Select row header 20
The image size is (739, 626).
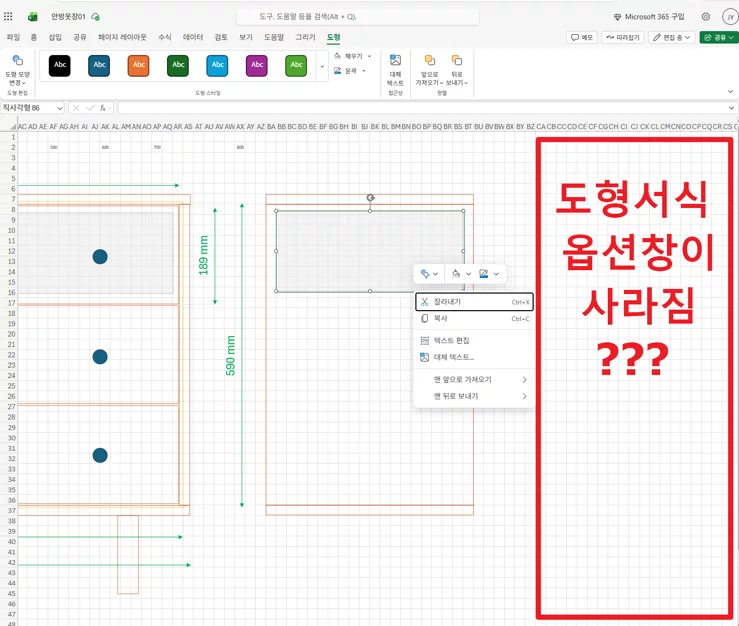11,334
